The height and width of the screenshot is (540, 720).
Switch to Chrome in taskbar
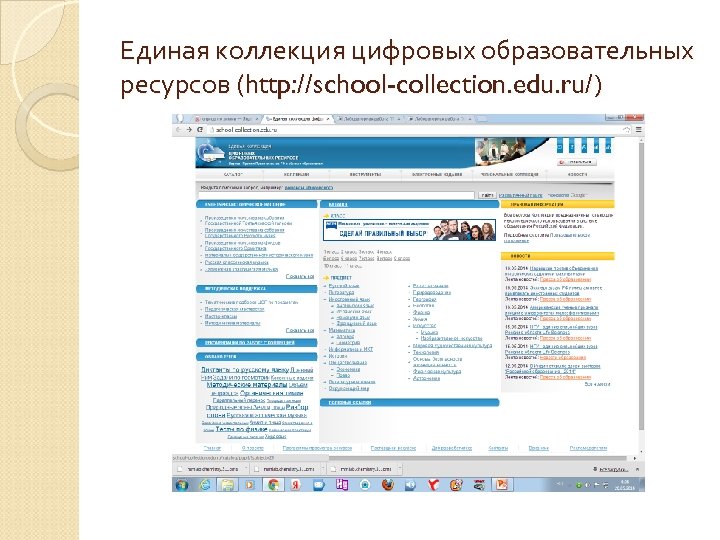pos(273,484)
